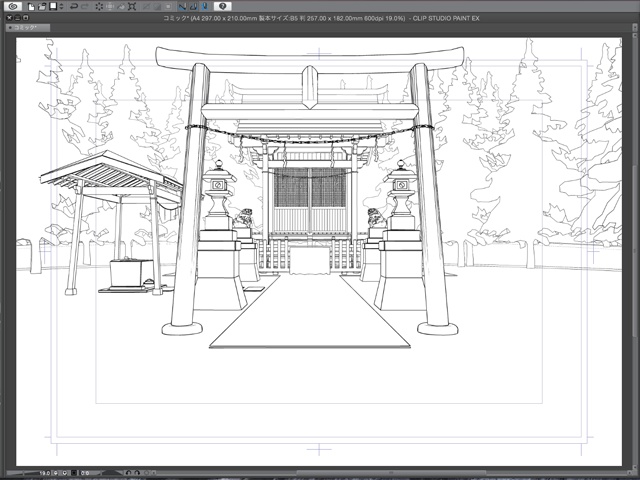Click the Invert selection toolbar icon
This screenshot has height=480, width=640.
pos(158,7)
